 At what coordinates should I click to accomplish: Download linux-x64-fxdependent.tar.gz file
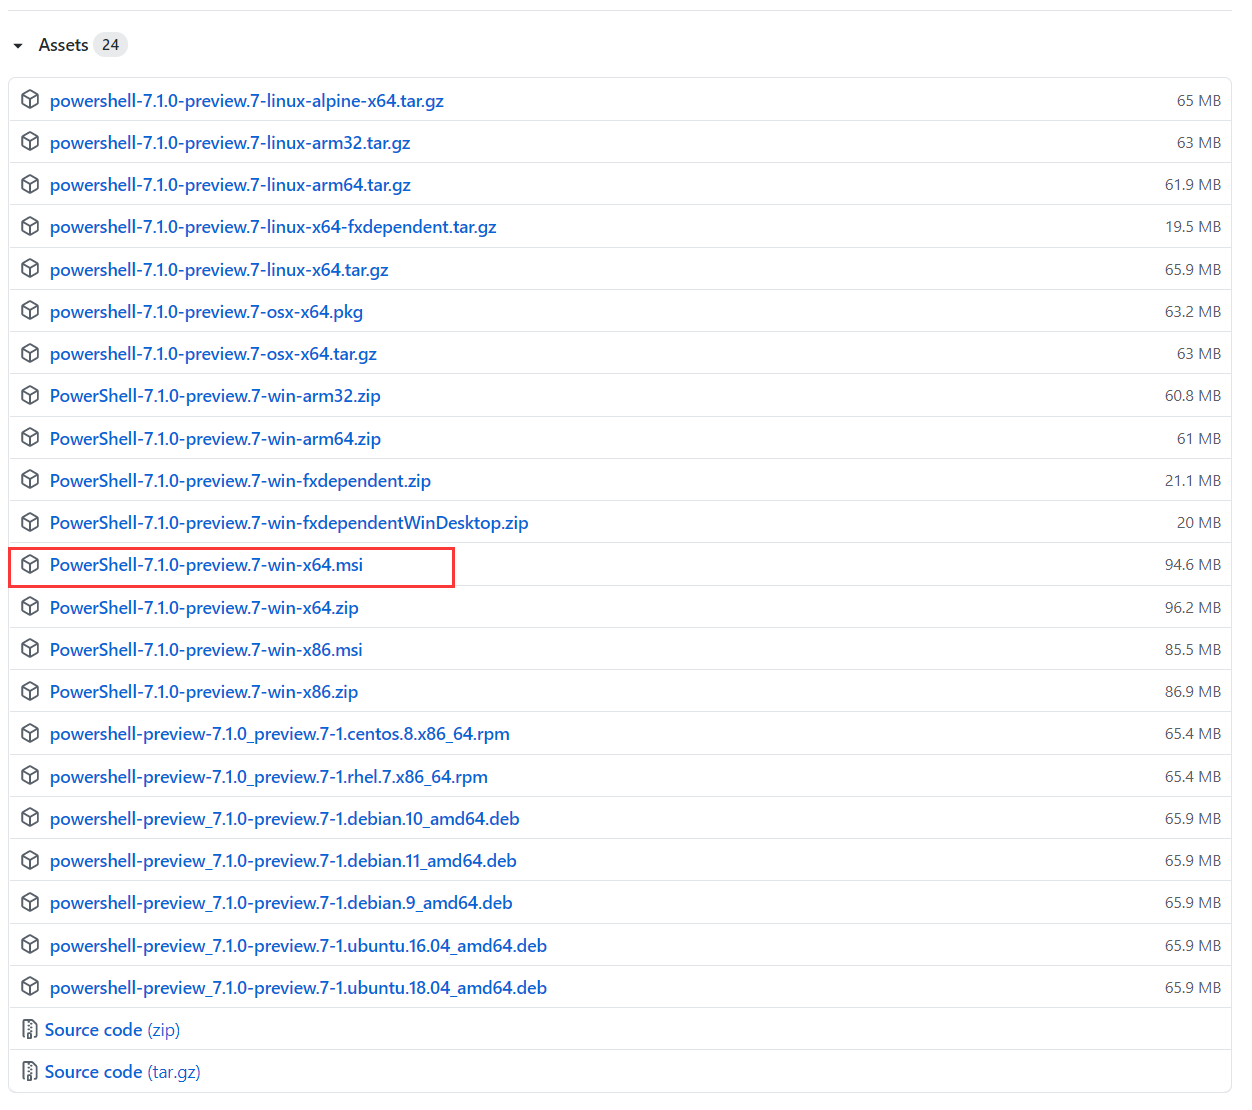pos(273,227)
